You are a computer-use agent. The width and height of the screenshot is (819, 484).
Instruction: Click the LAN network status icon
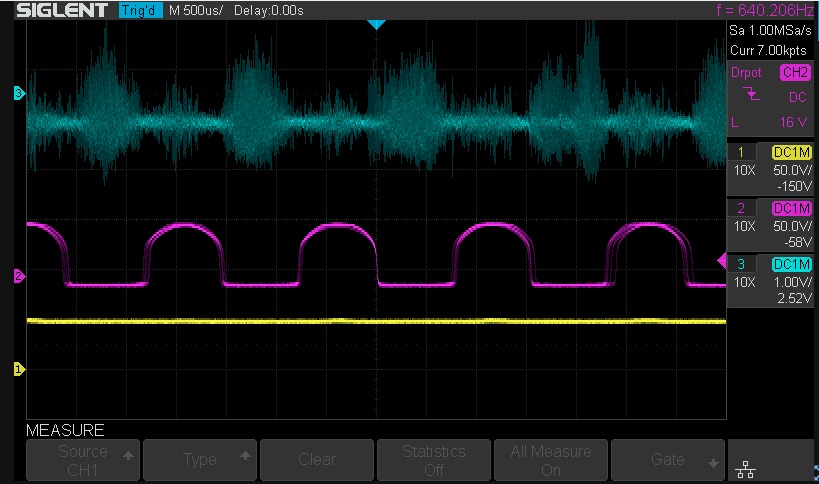tap(744, 464)
